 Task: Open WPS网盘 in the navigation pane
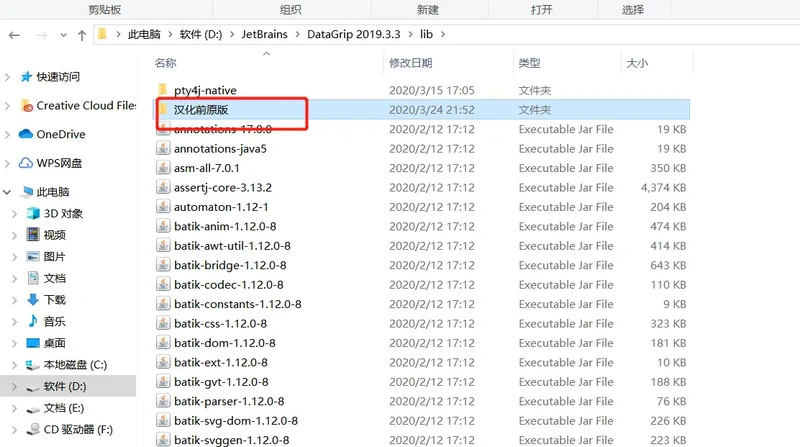coord(26,163)
